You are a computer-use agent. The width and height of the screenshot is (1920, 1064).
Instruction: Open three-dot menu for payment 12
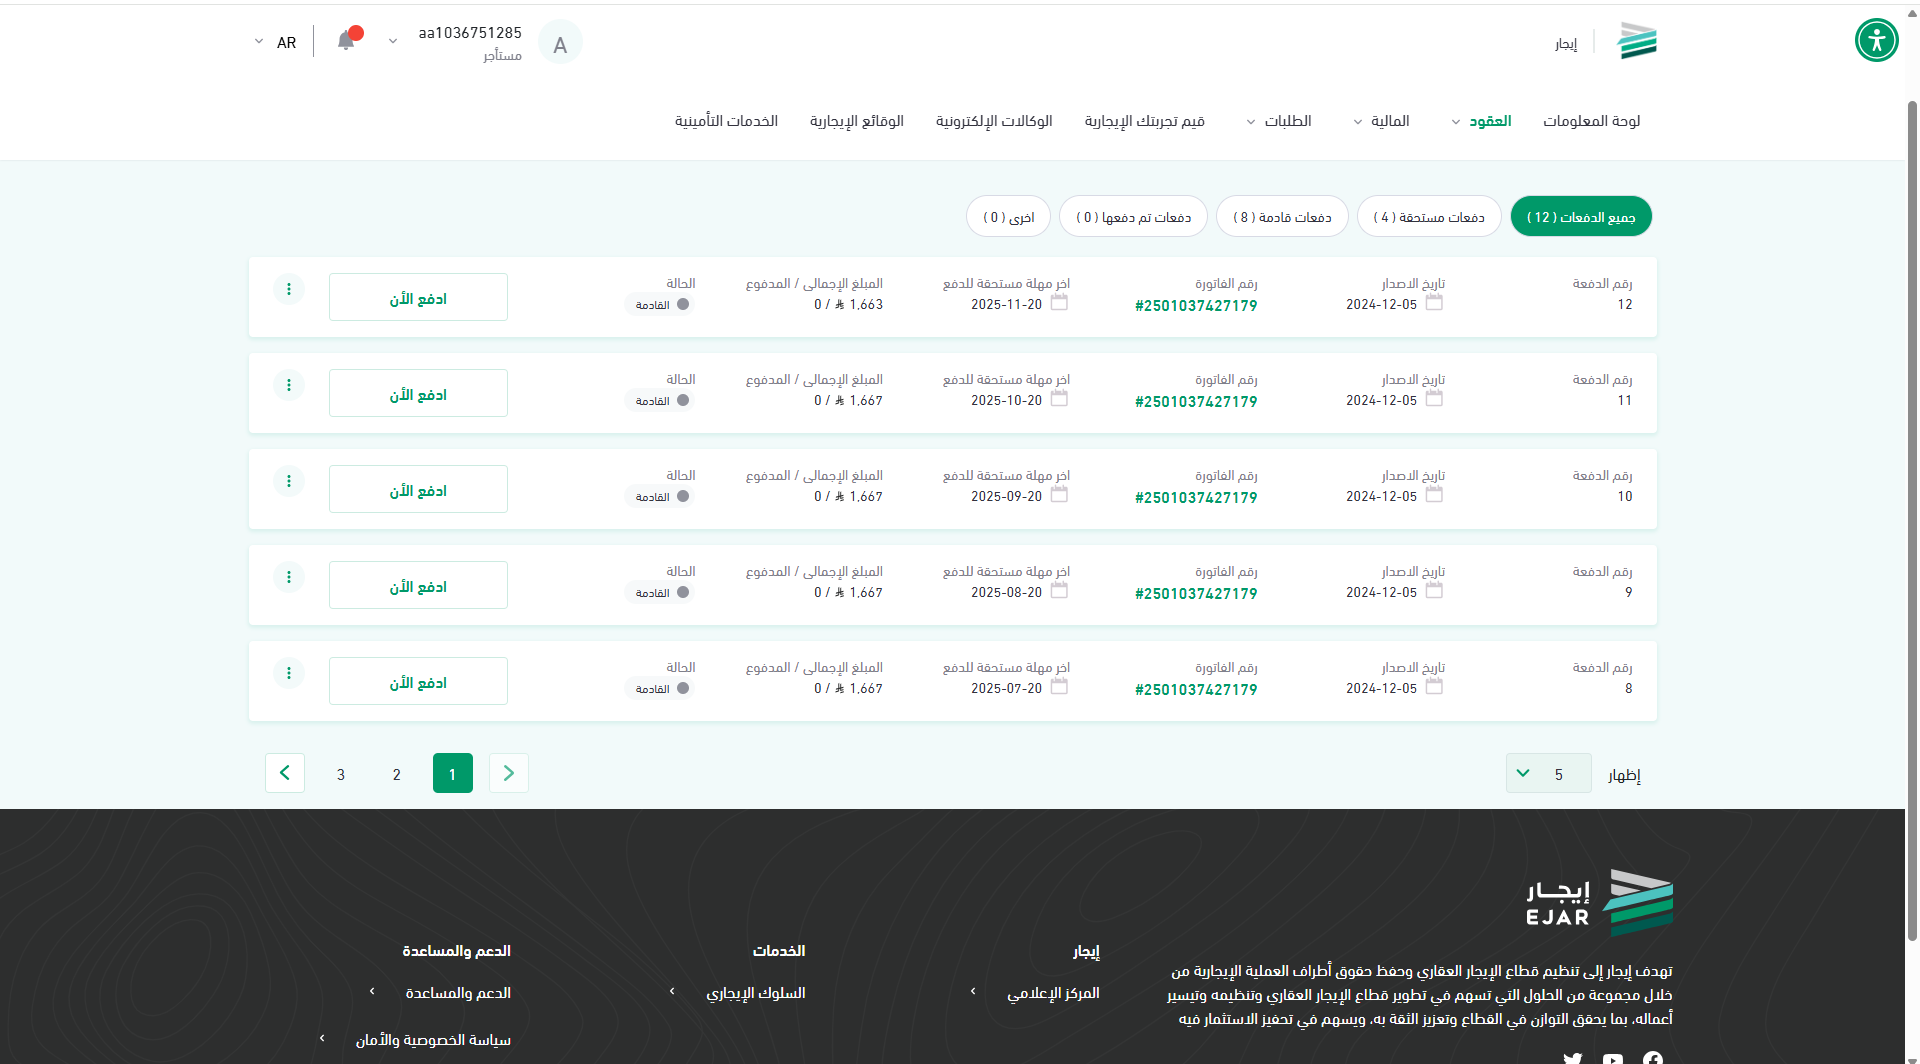click(289, 289)
